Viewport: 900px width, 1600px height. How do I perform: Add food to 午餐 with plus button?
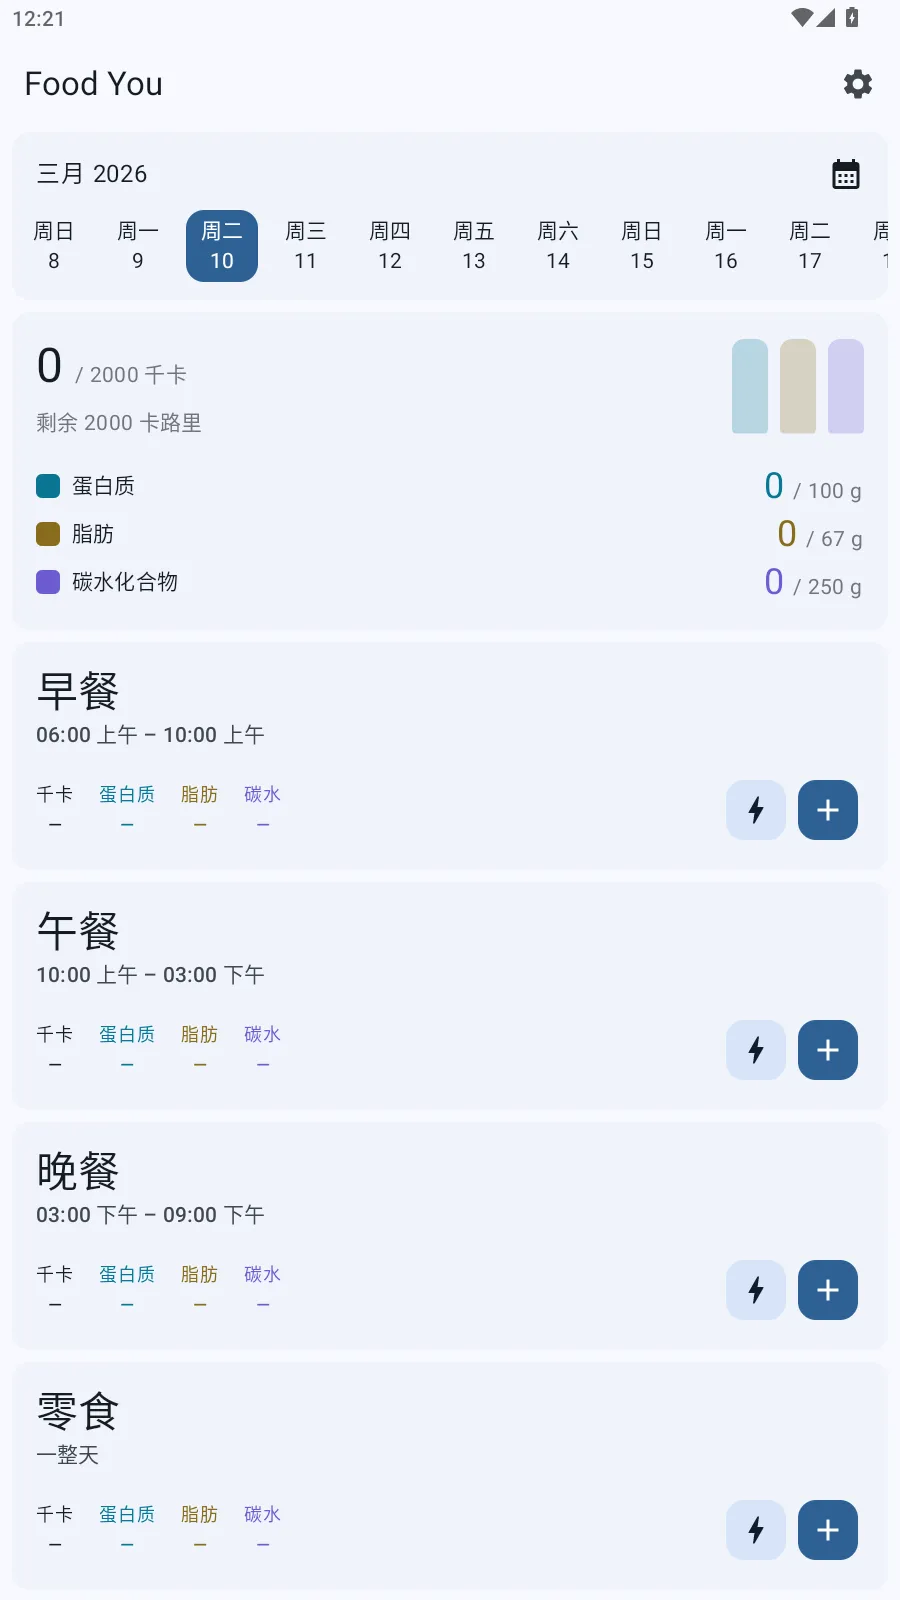(828, 1050)
